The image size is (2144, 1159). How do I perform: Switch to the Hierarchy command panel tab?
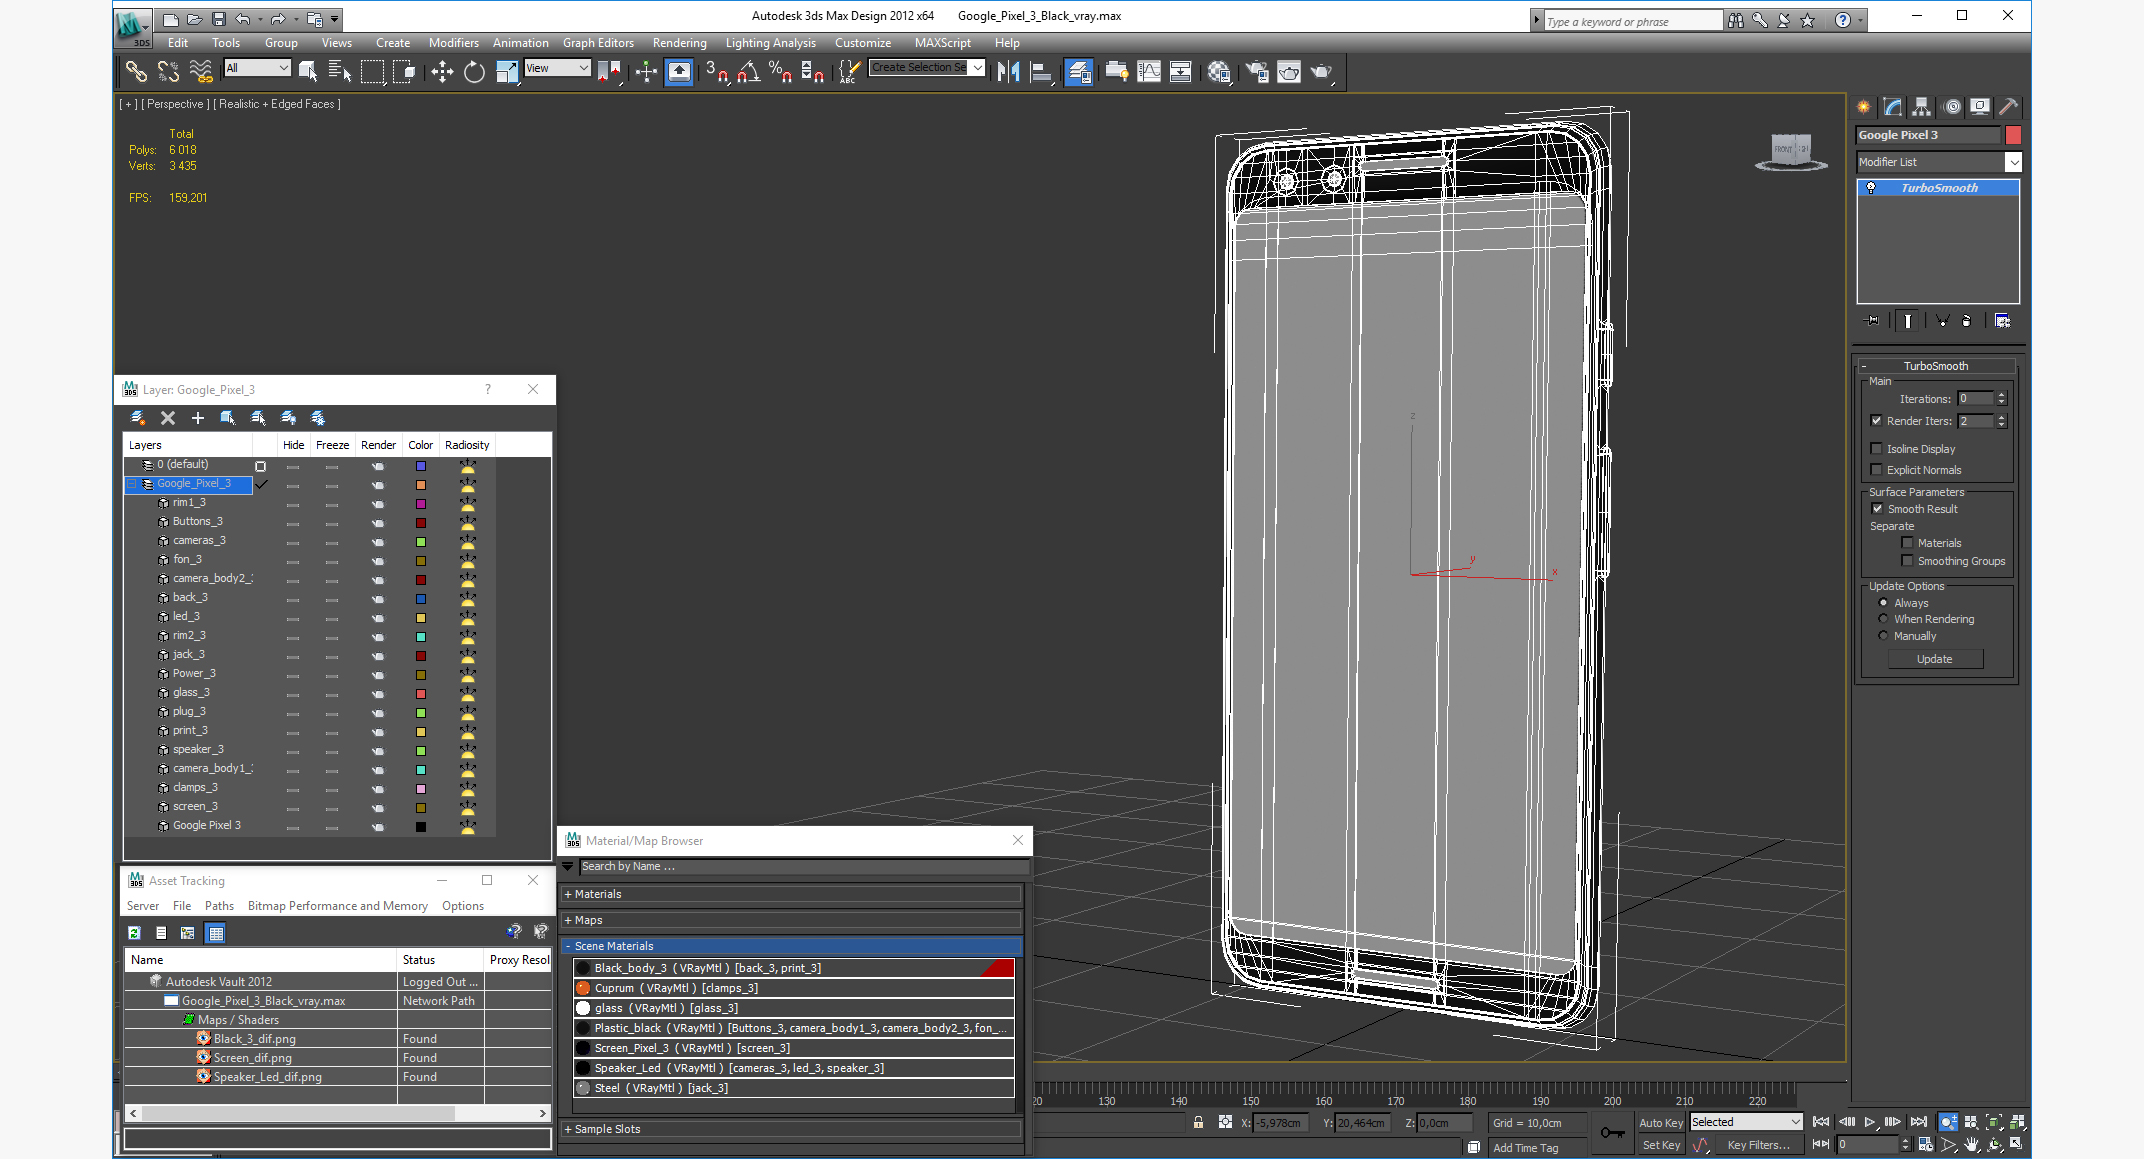1922,107
